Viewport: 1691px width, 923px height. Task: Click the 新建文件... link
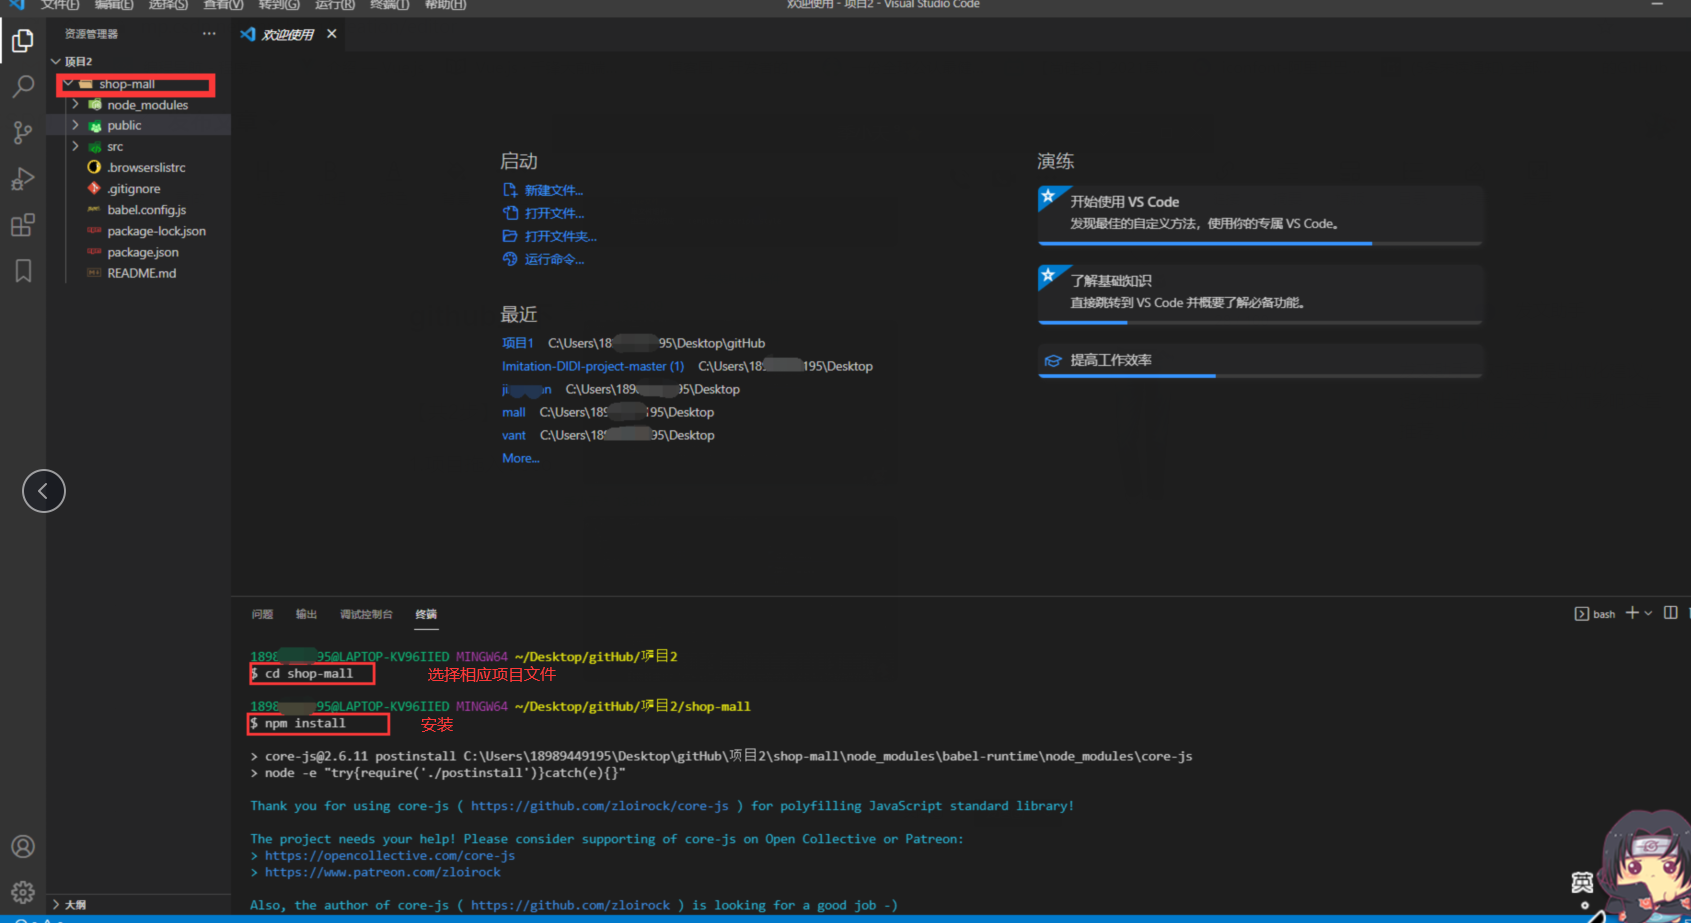553,190
